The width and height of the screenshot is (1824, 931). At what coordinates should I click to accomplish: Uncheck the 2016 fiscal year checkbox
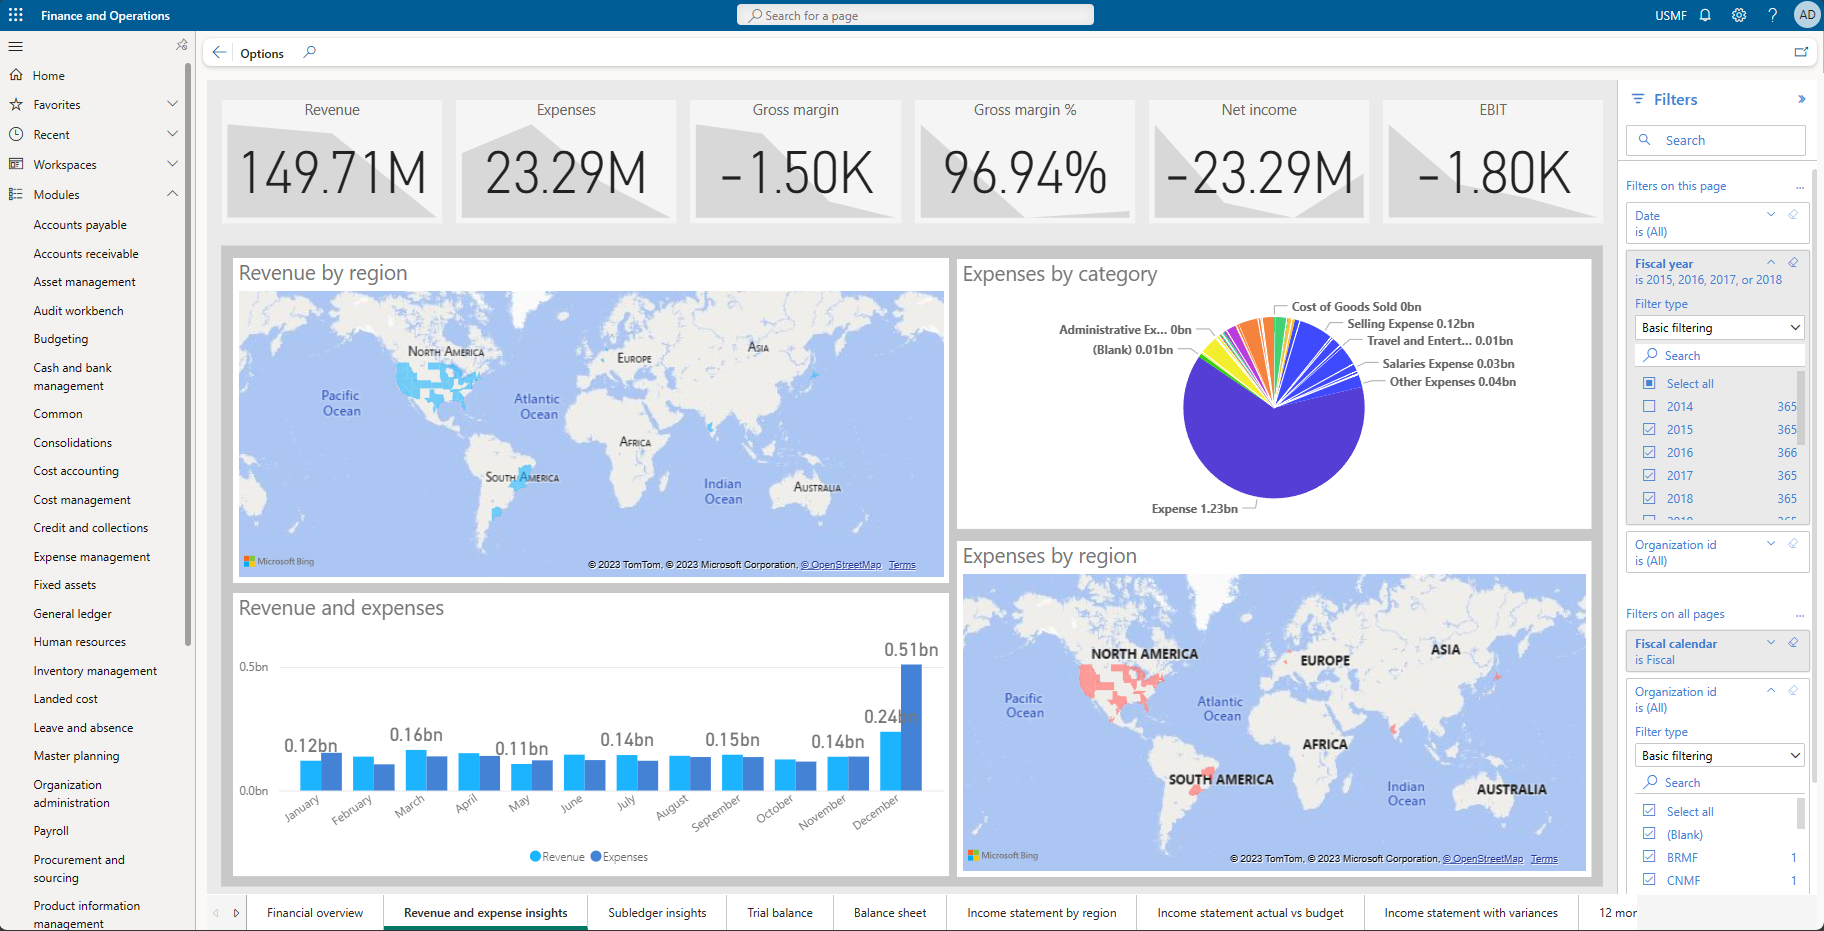1649,452
